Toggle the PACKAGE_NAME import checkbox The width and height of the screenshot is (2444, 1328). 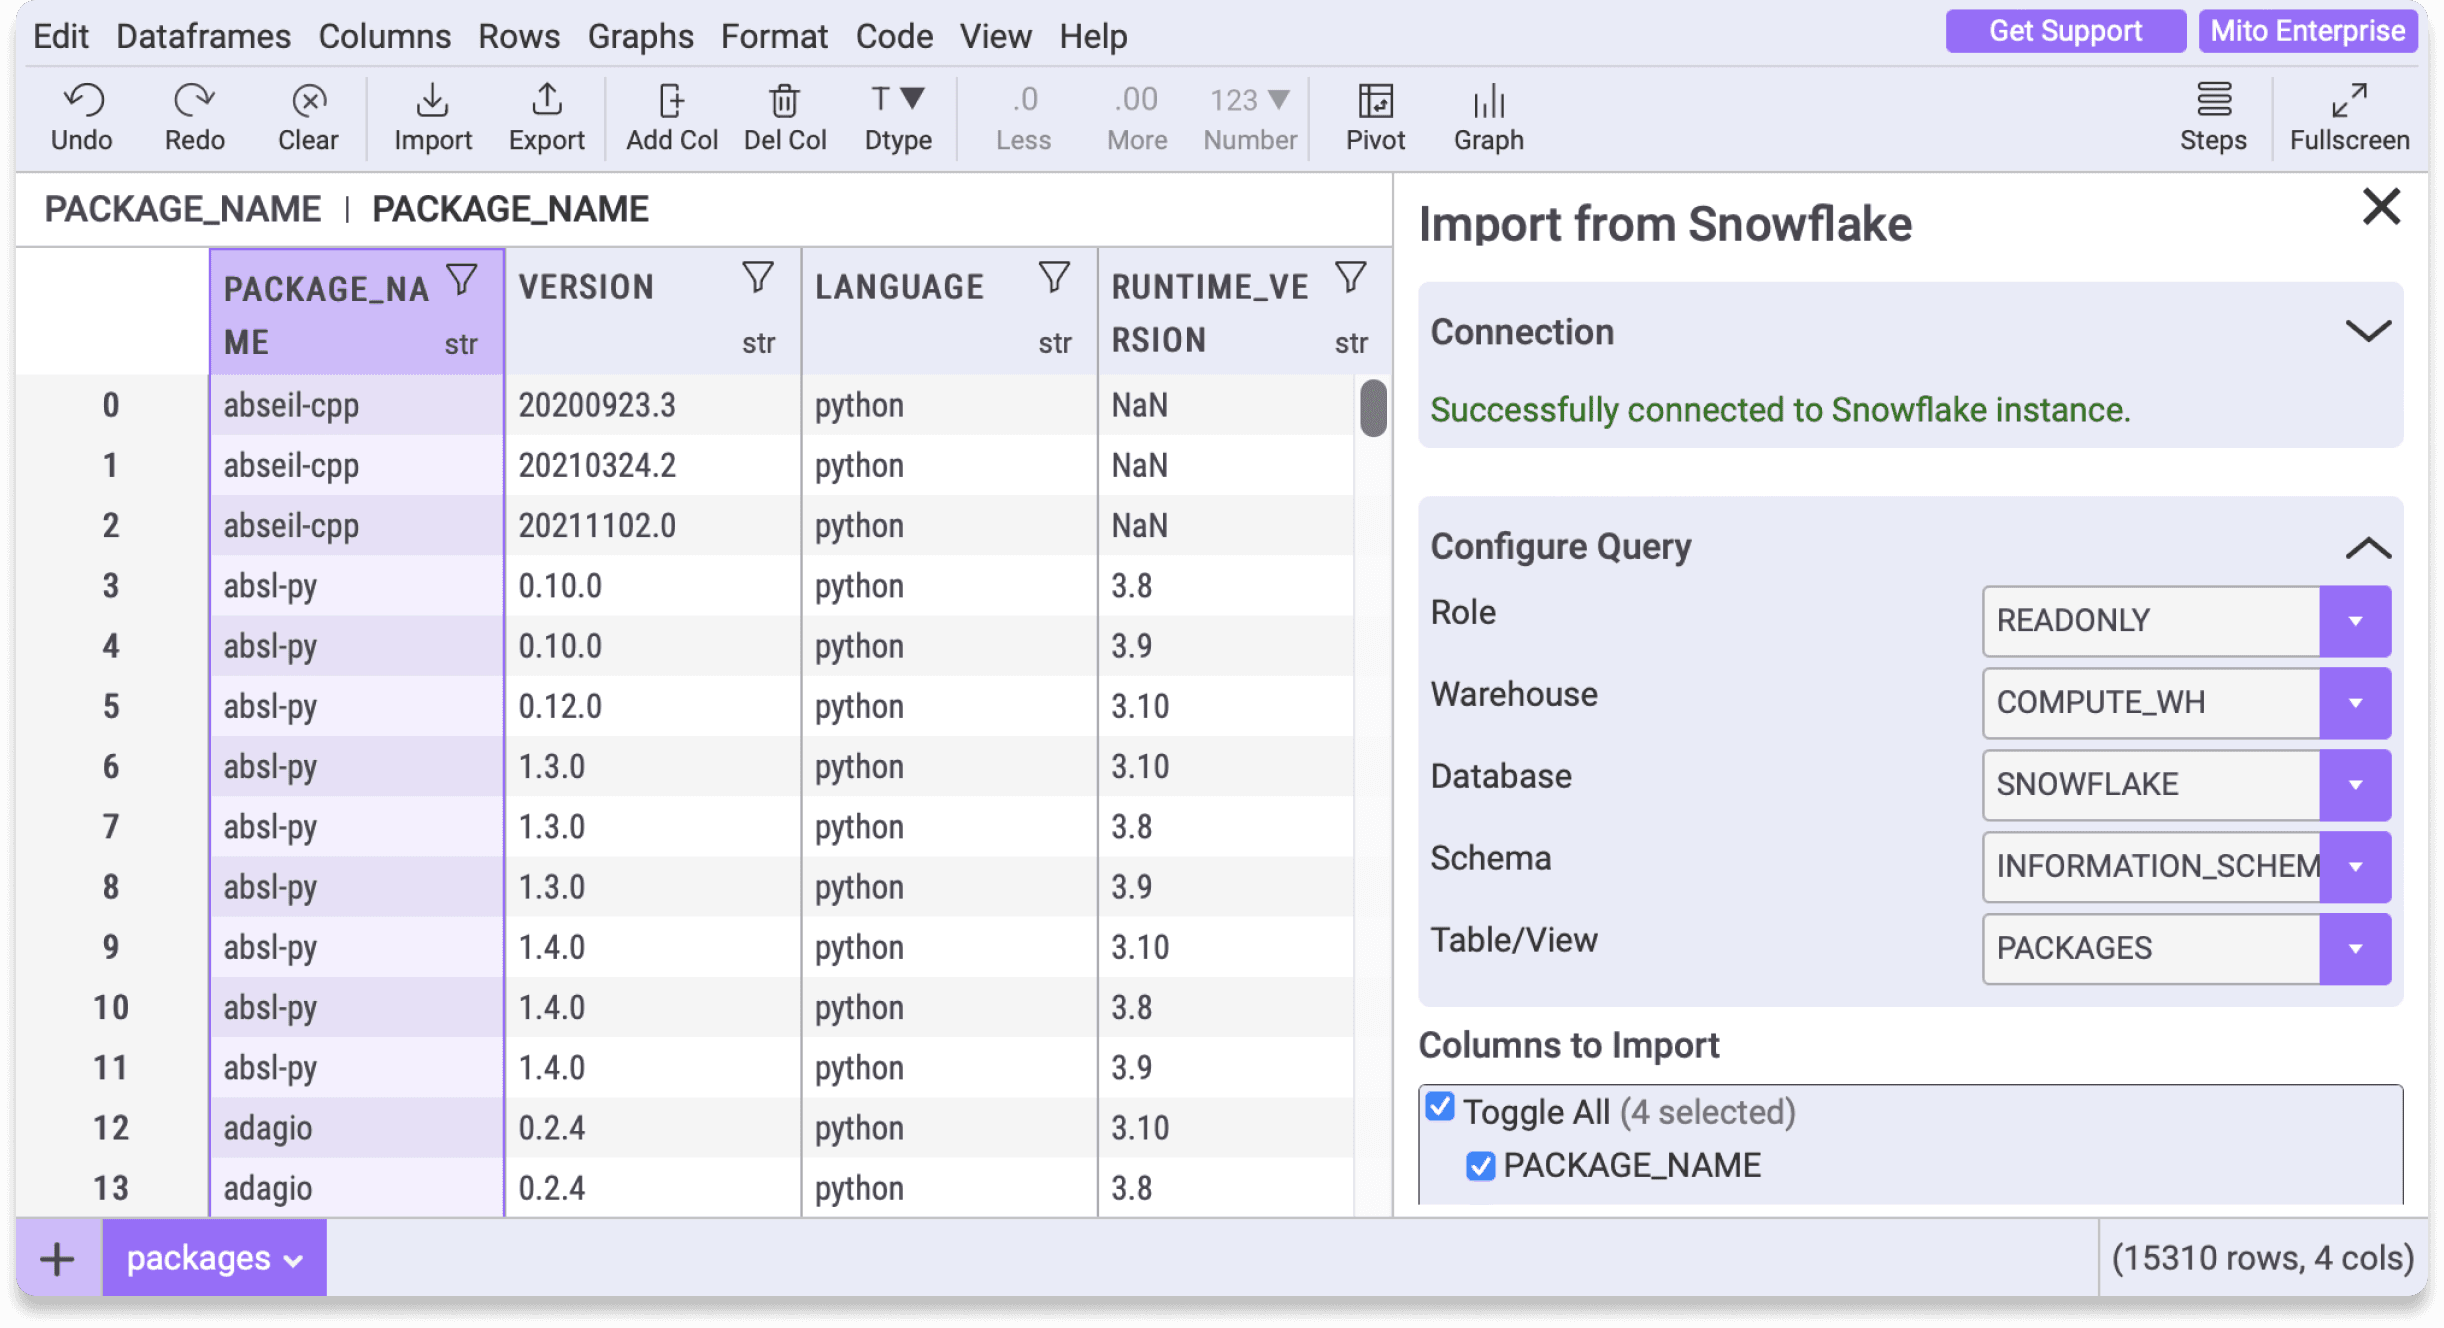1480,1164
